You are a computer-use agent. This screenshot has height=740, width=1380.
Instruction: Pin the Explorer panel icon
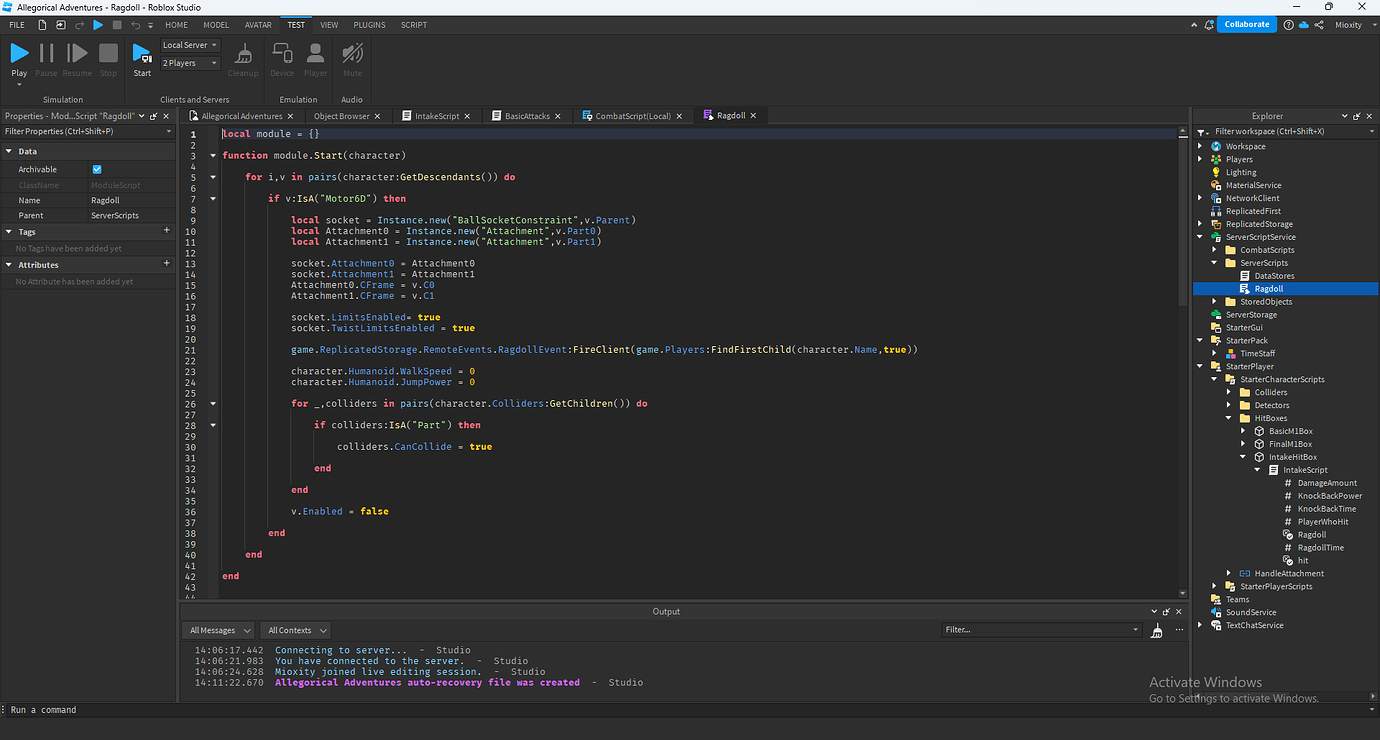click(1356, 115)
